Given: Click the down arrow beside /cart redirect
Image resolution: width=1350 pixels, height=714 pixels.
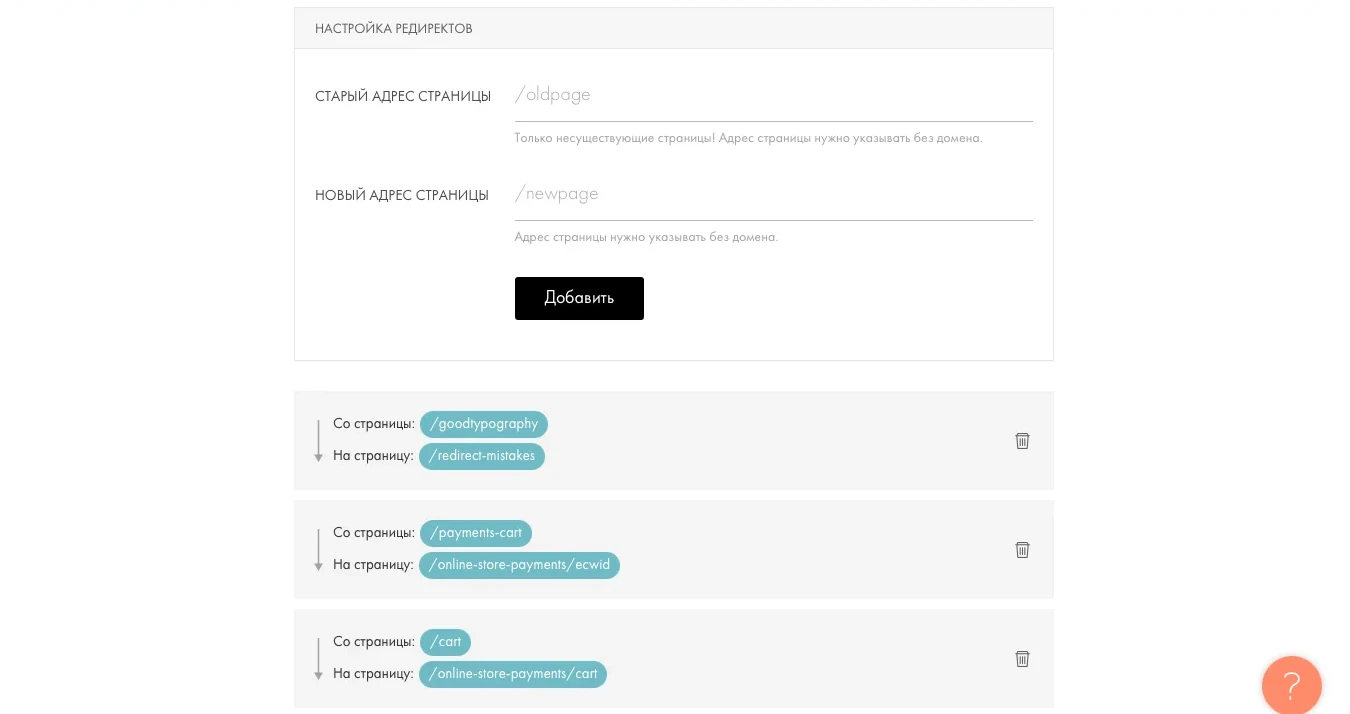Looking at the screenshot, I should (318, 659).
